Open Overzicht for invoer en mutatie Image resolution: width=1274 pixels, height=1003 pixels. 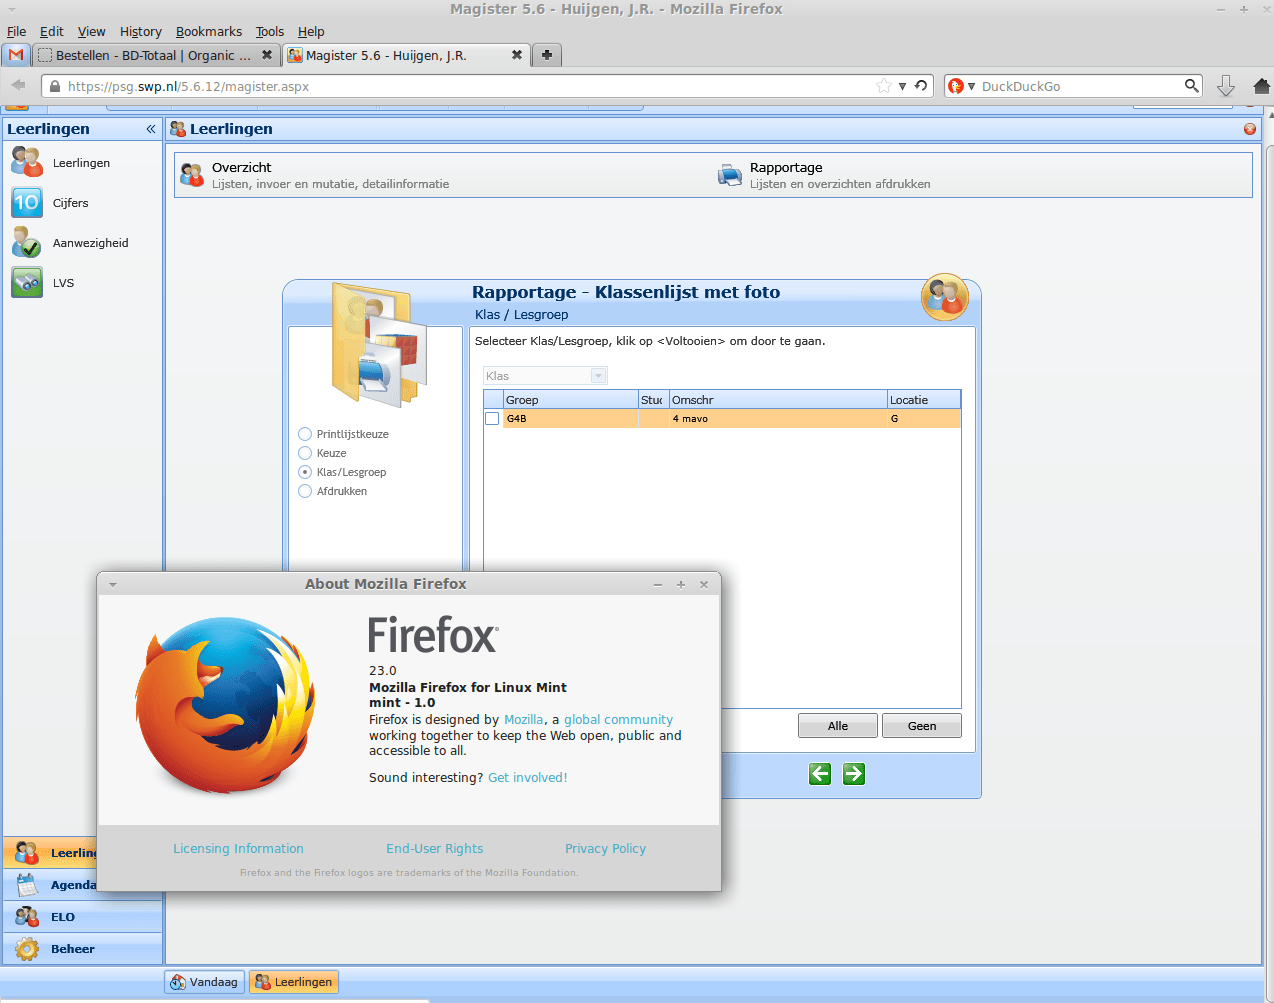coord(241,167)
